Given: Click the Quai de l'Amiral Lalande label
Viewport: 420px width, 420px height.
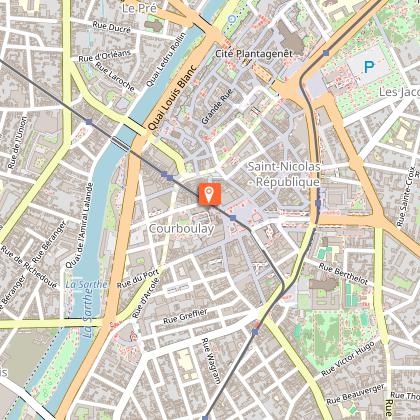Looking at the screenshot, I should click(79, 225).
